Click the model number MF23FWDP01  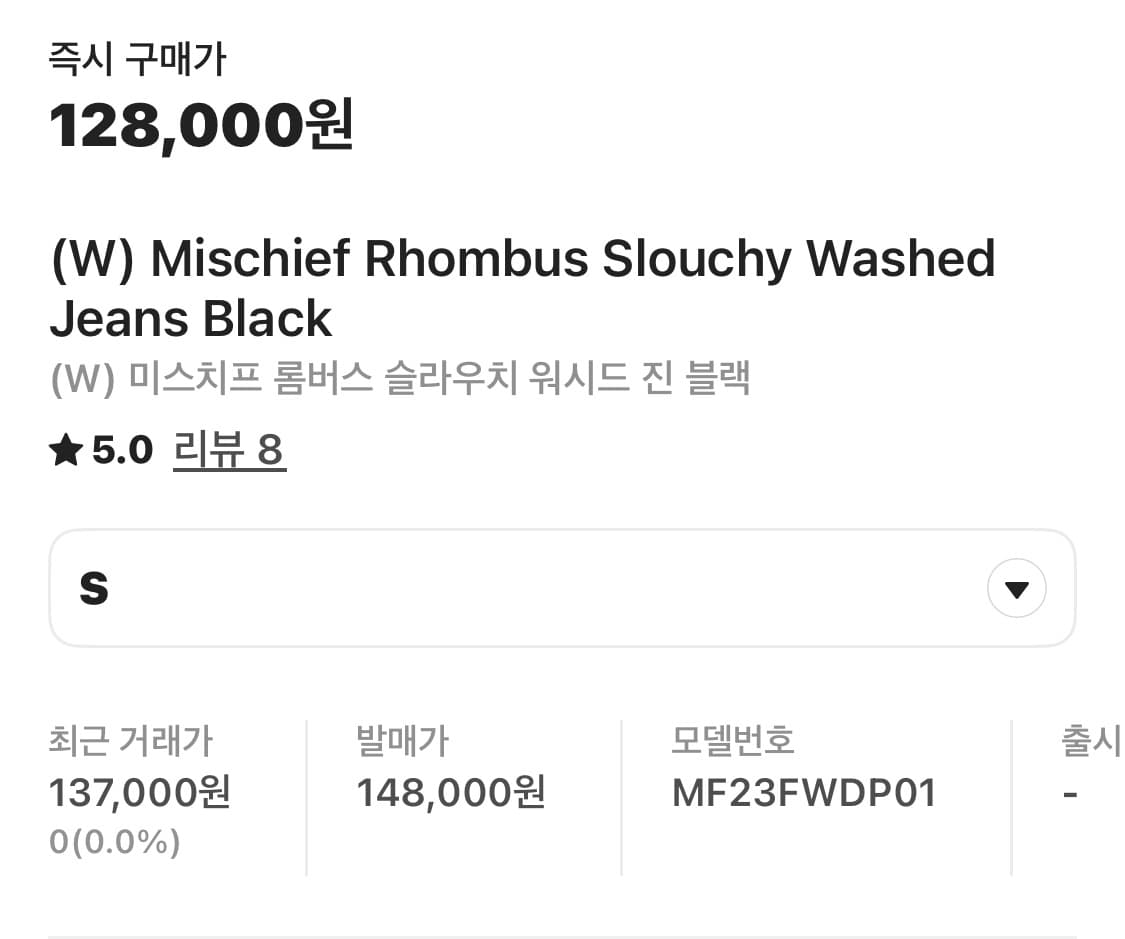coord(804,793)
